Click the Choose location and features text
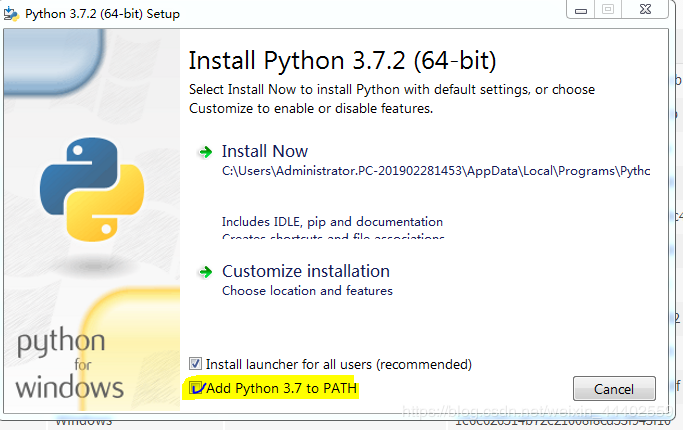 [x=307, y=291]
